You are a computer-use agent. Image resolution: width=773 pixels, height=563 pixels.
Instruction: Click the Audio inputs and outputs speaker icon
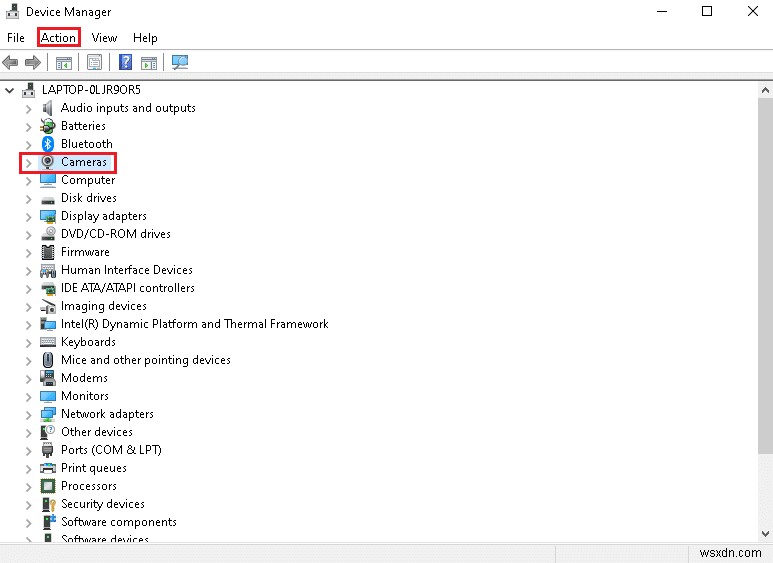[x=48, y=108]
